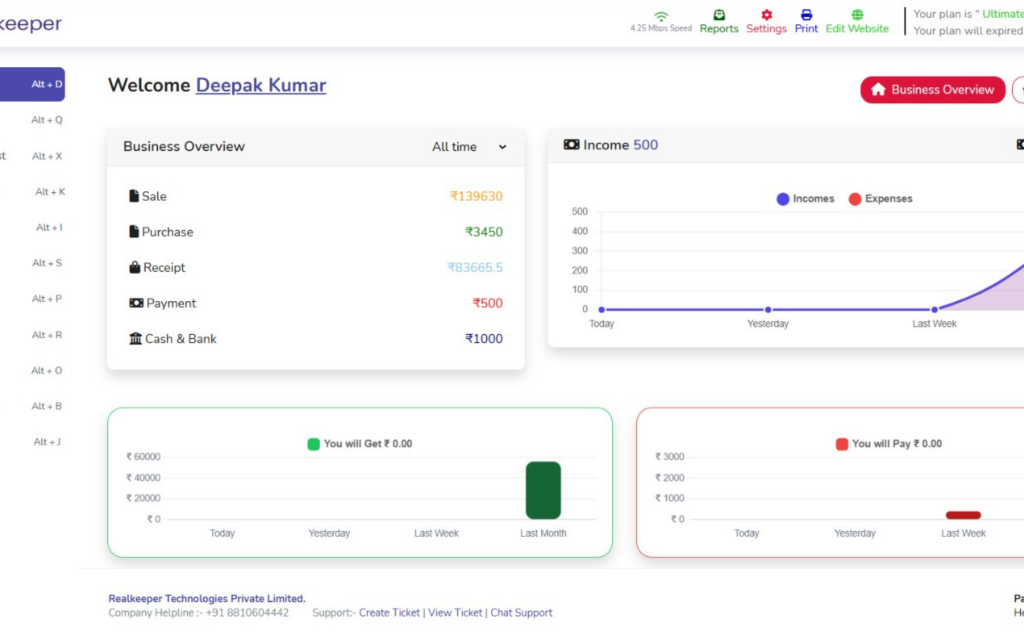Select the Alt + R sidebar item
The width and height of the screenshot is (1024, 640).
46,334
